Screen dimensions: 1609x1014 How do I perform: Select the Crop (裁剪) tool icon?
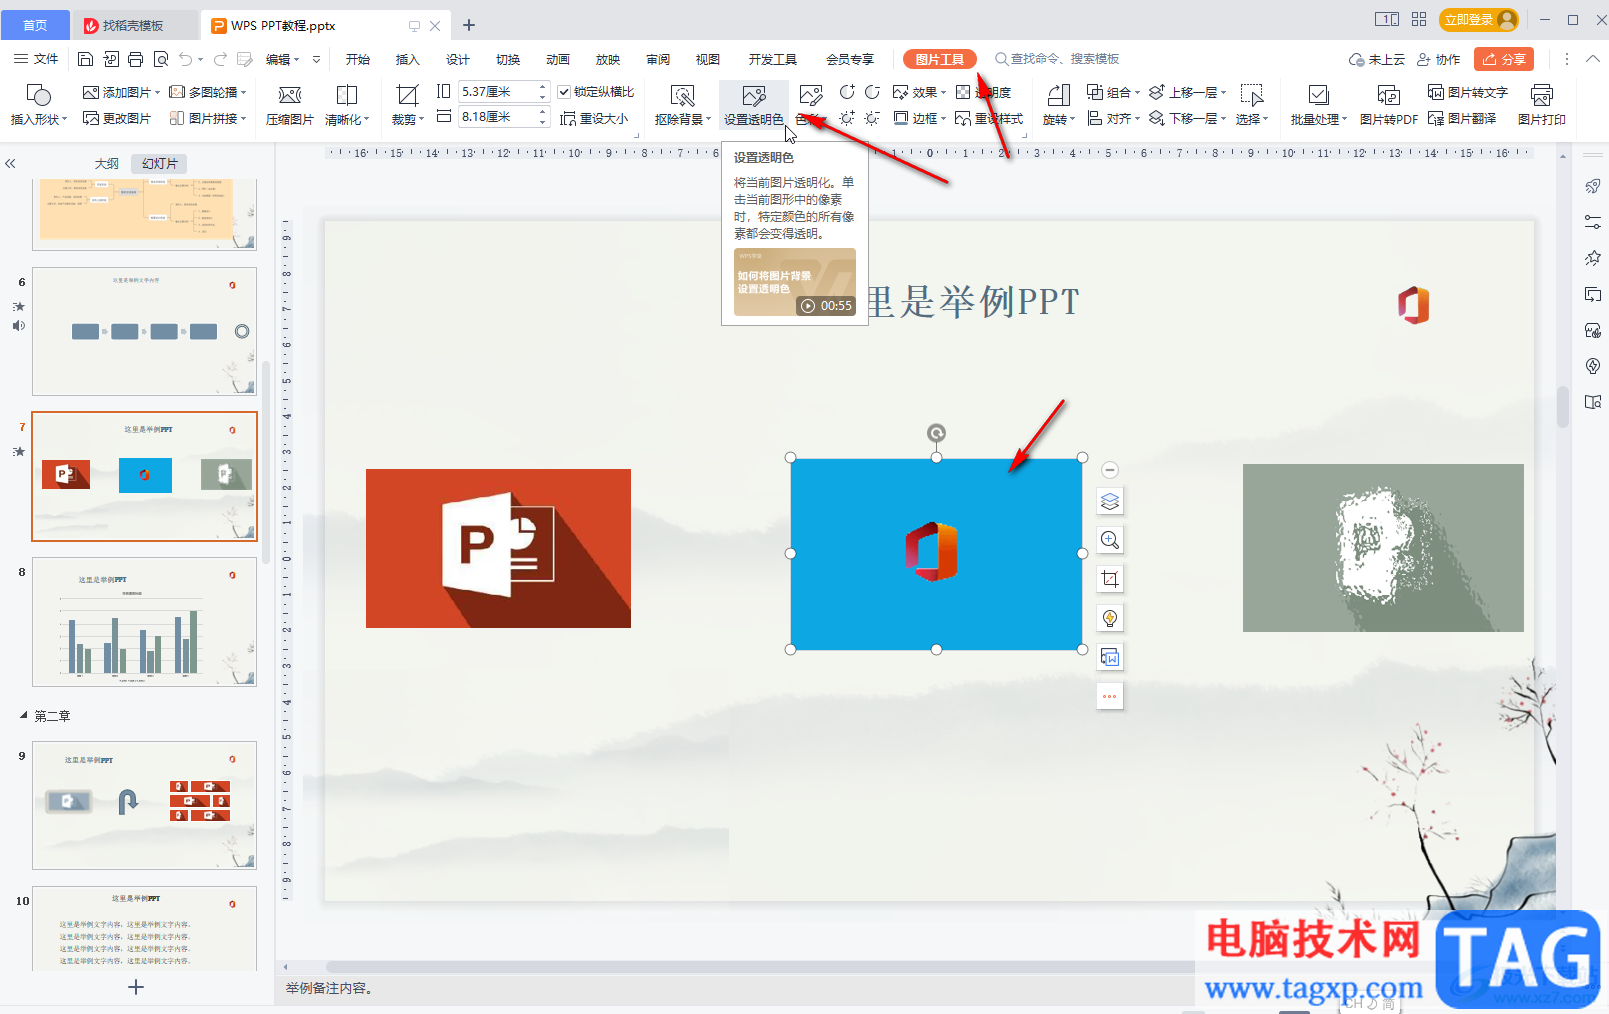(407, 95)
